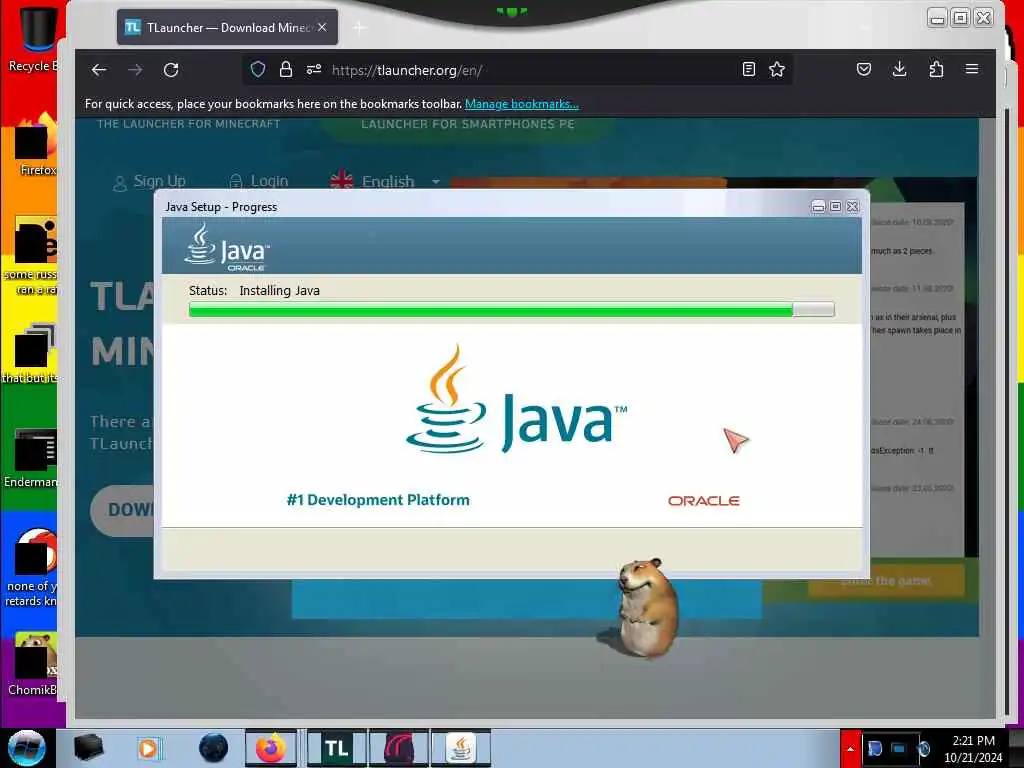
Task: Open the TL launcher taskbar button
Action: 336,748
